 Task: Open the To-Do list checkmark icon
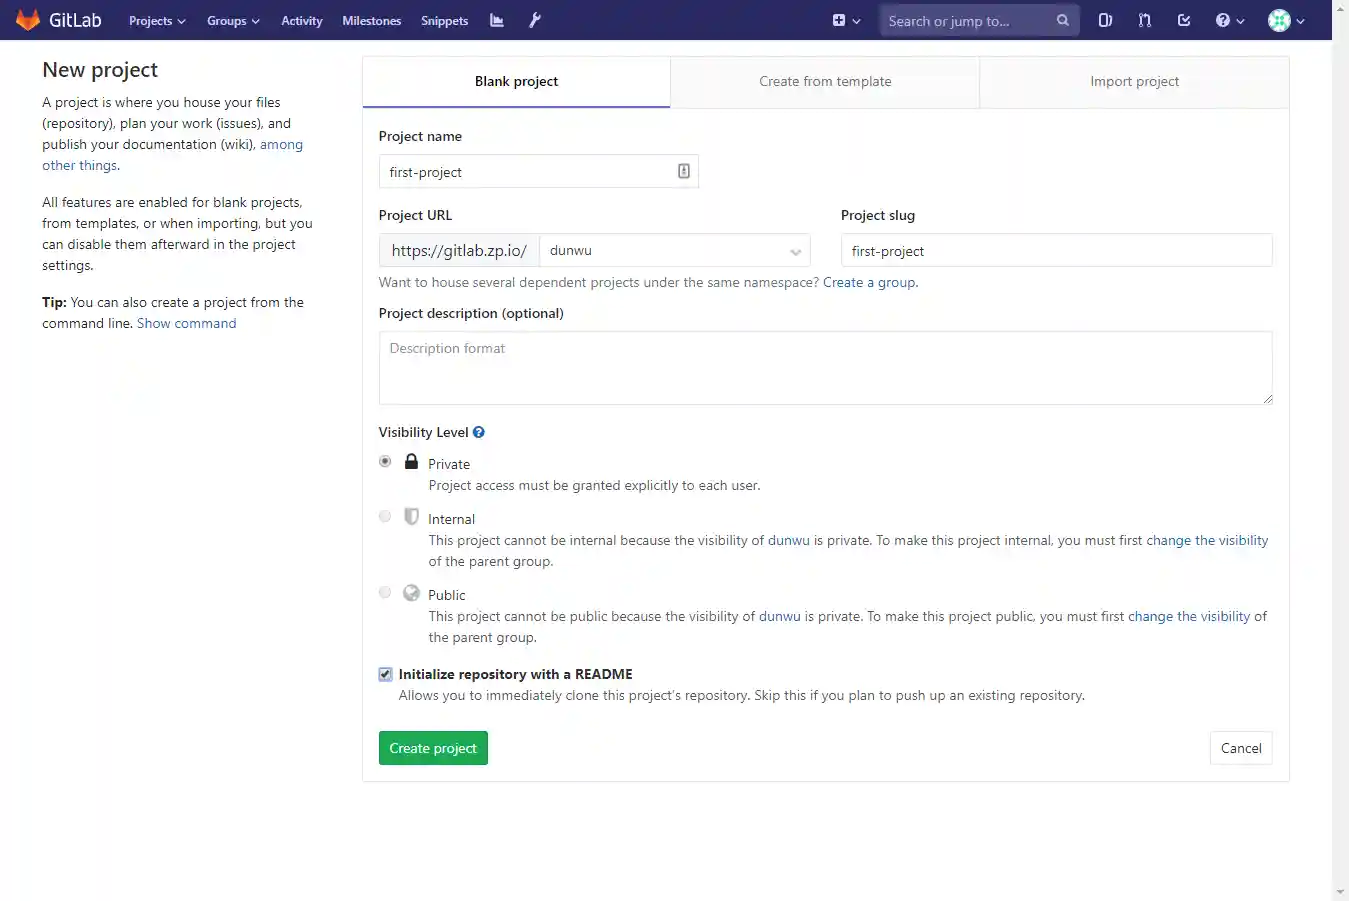tap(1184, 20)
